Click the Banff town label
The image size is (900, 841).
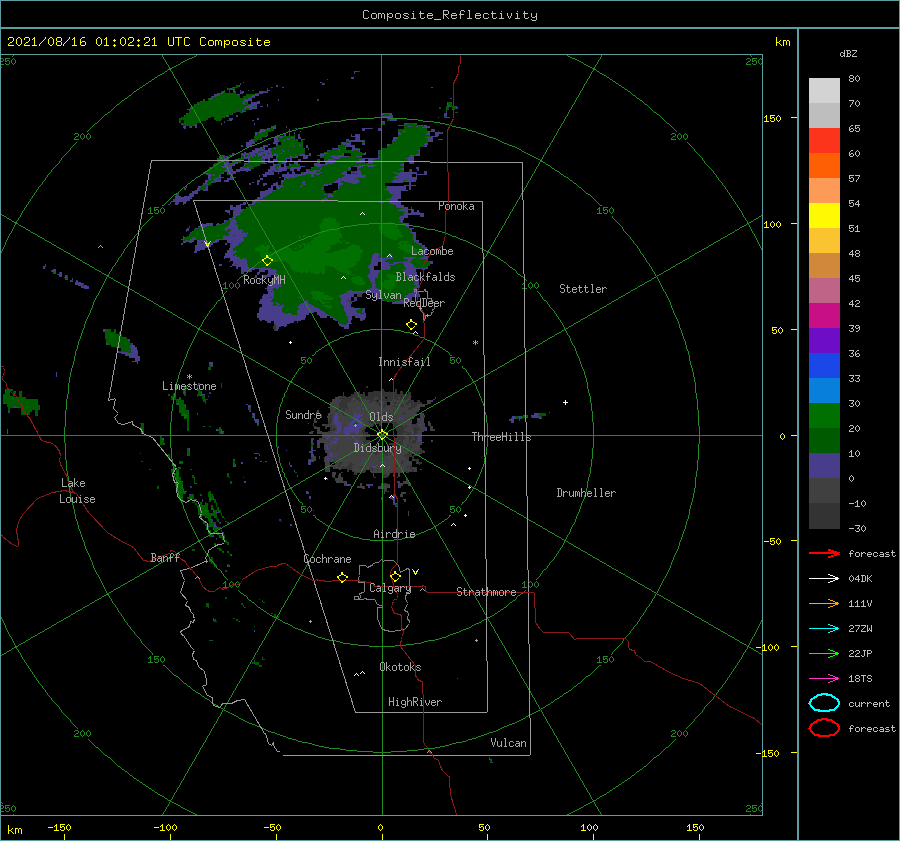click(165, 557)
